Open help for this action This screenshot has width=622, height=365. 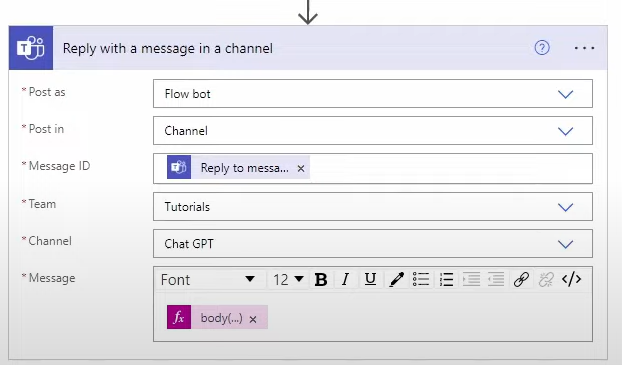tap(542, 48)
